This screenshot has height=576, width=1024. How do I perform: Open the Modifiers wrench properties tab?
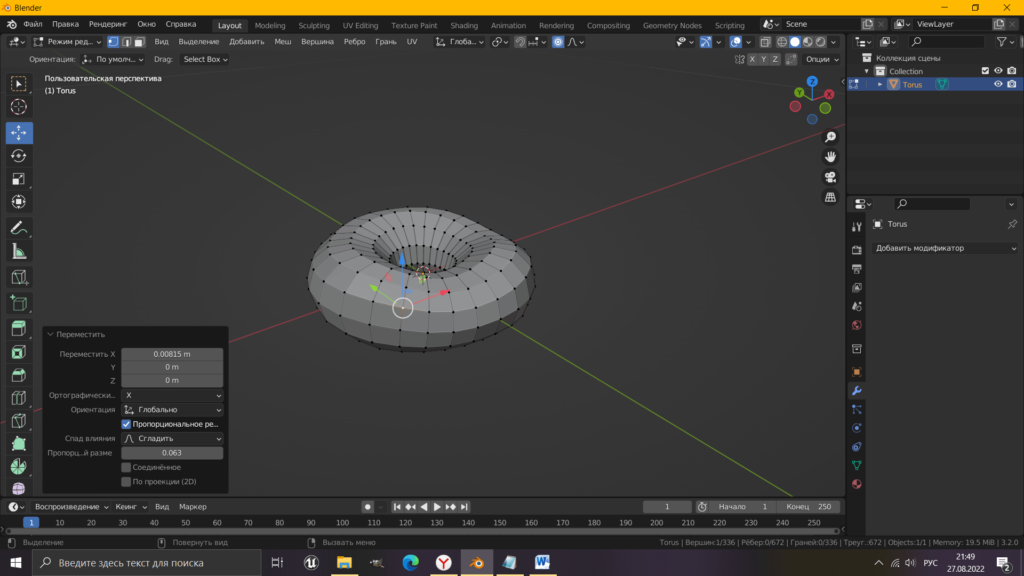point(856,390)
